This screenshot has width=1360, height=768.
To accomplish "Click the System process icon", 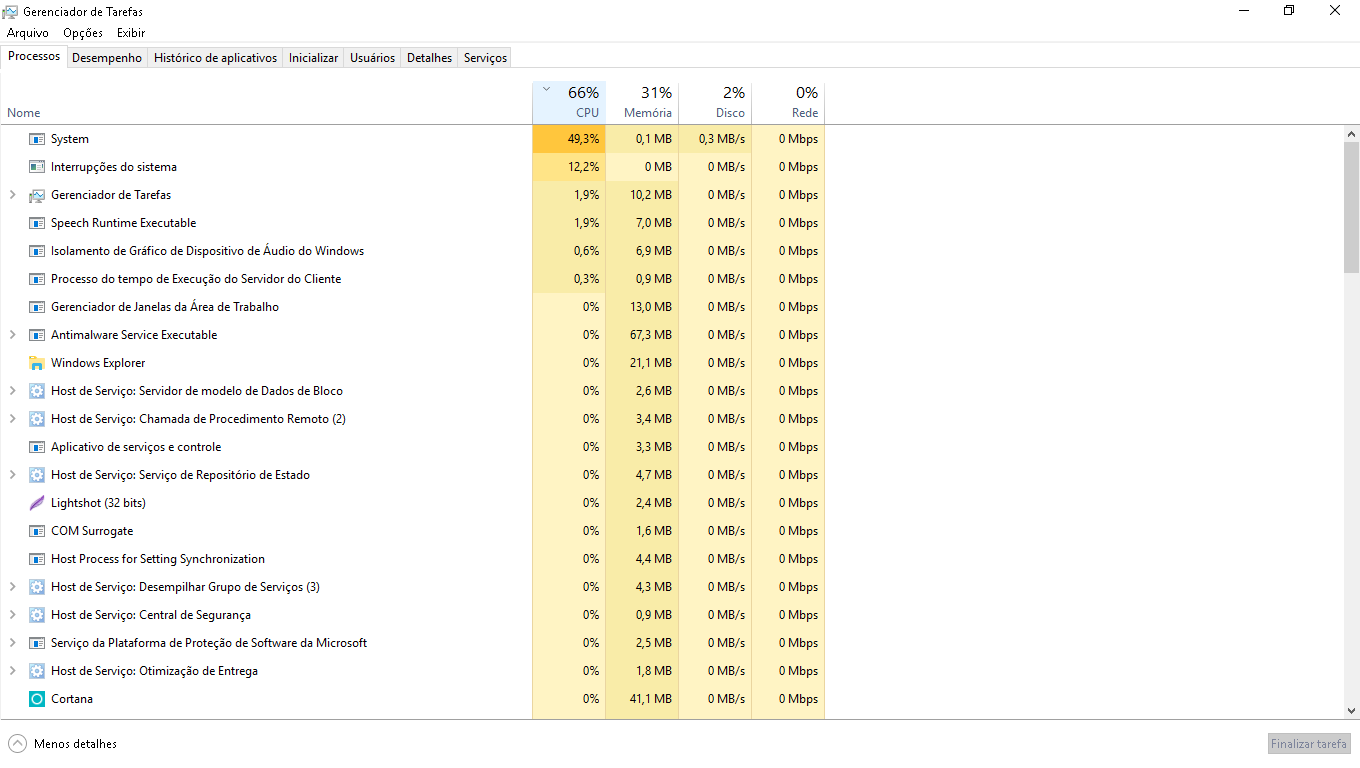I will click(37, 139).
